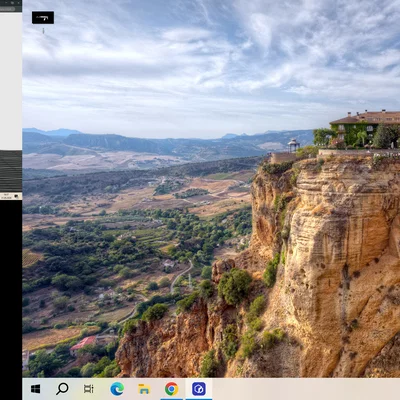400x400 pixels.
Task: Open taskbar Search magnifier
Action: (x=62, y=389)
